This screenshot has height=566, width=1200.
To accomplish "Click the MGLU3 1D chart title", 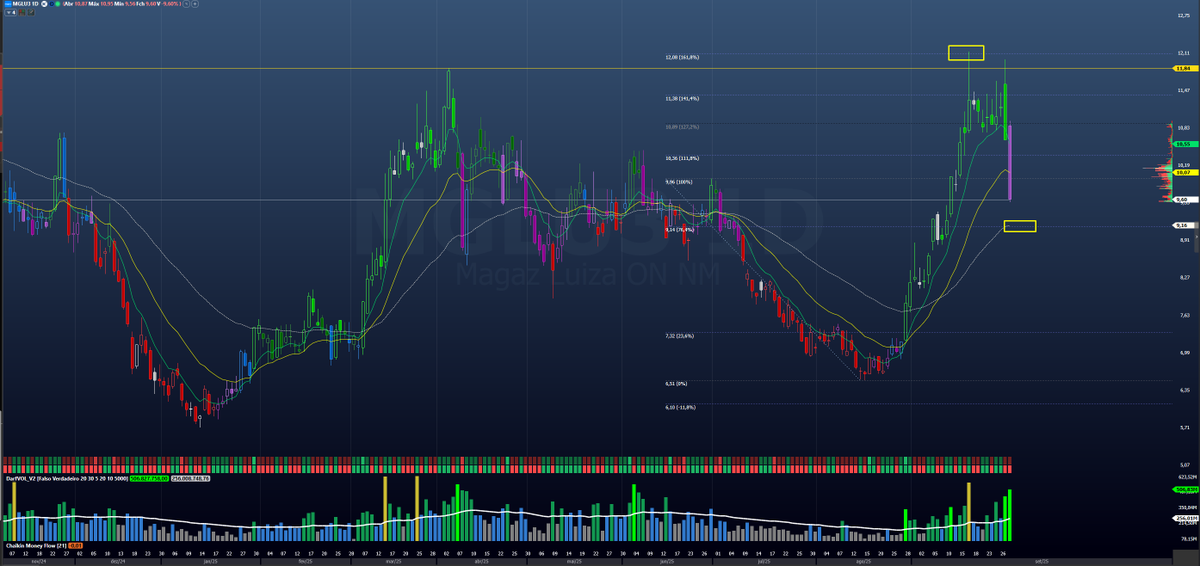I will point(25,4).
